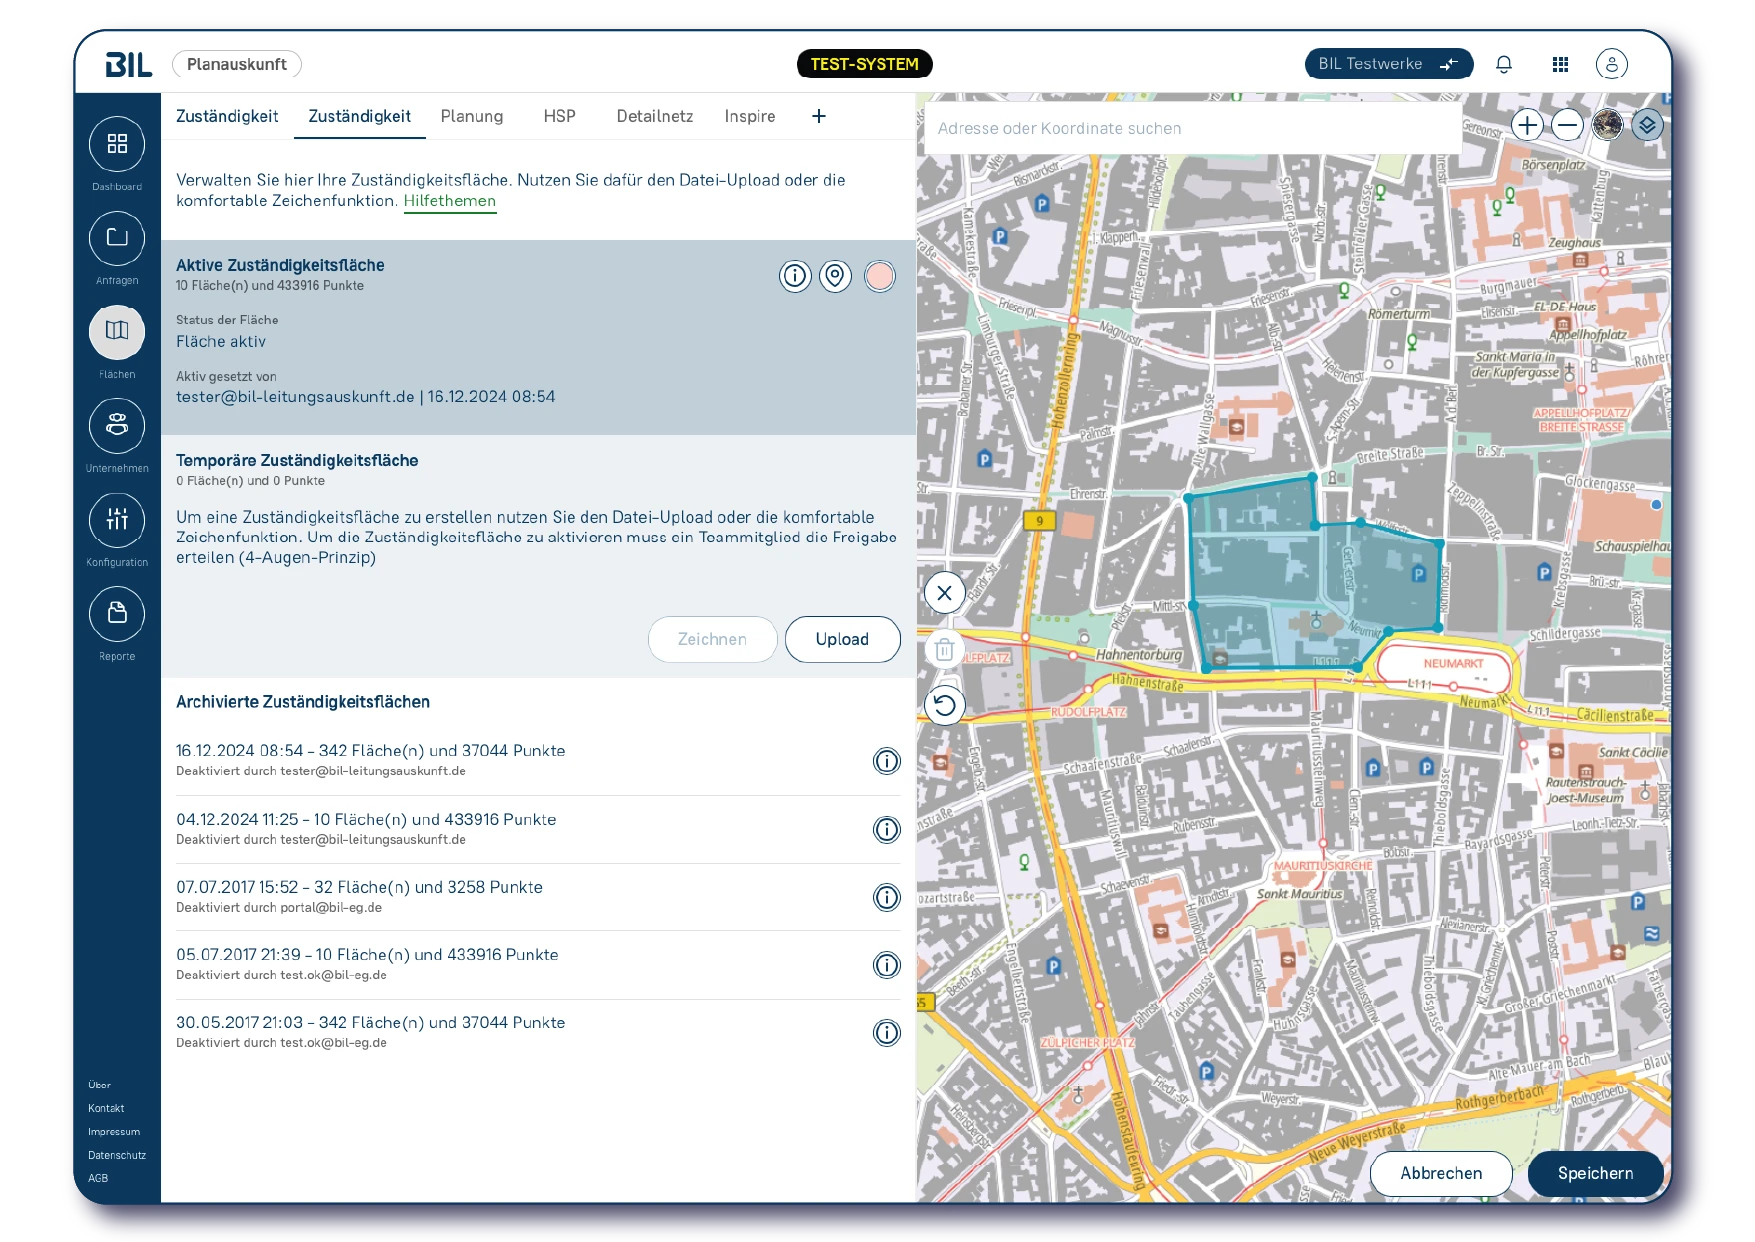This screenshot has width=1755, height=1242.
Task: Open the Reporte sidebar icon
Action: [x=117, y=613]
